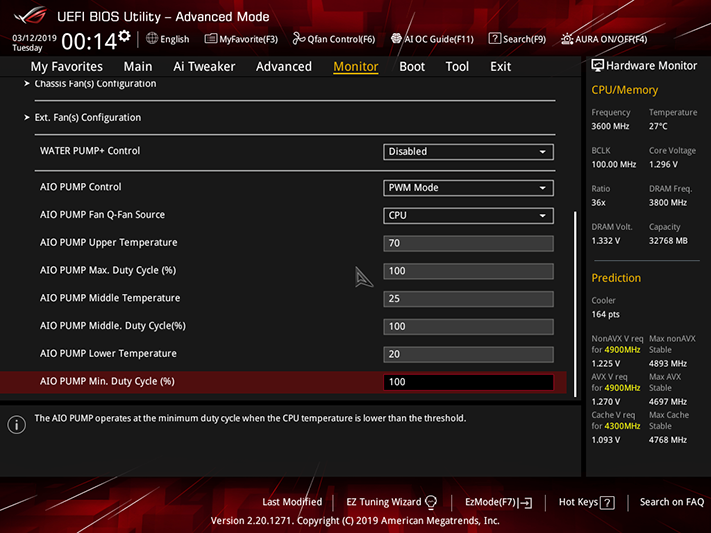Select the Monitor tab
Viewport: 711px width, 533px height.
pos(356,67)
